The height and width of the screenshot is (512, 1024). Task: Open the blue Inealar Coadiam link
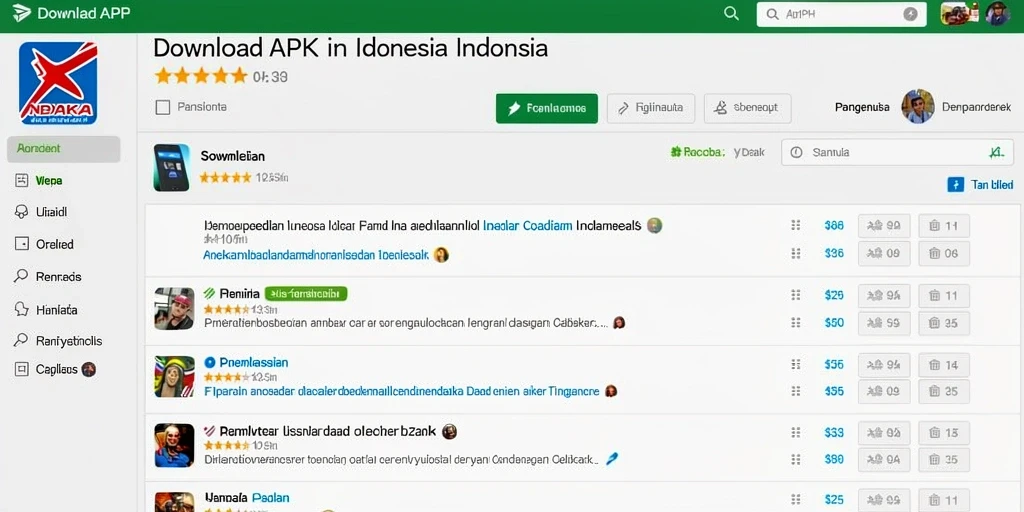pyautogui.click(x=528, y=225)
